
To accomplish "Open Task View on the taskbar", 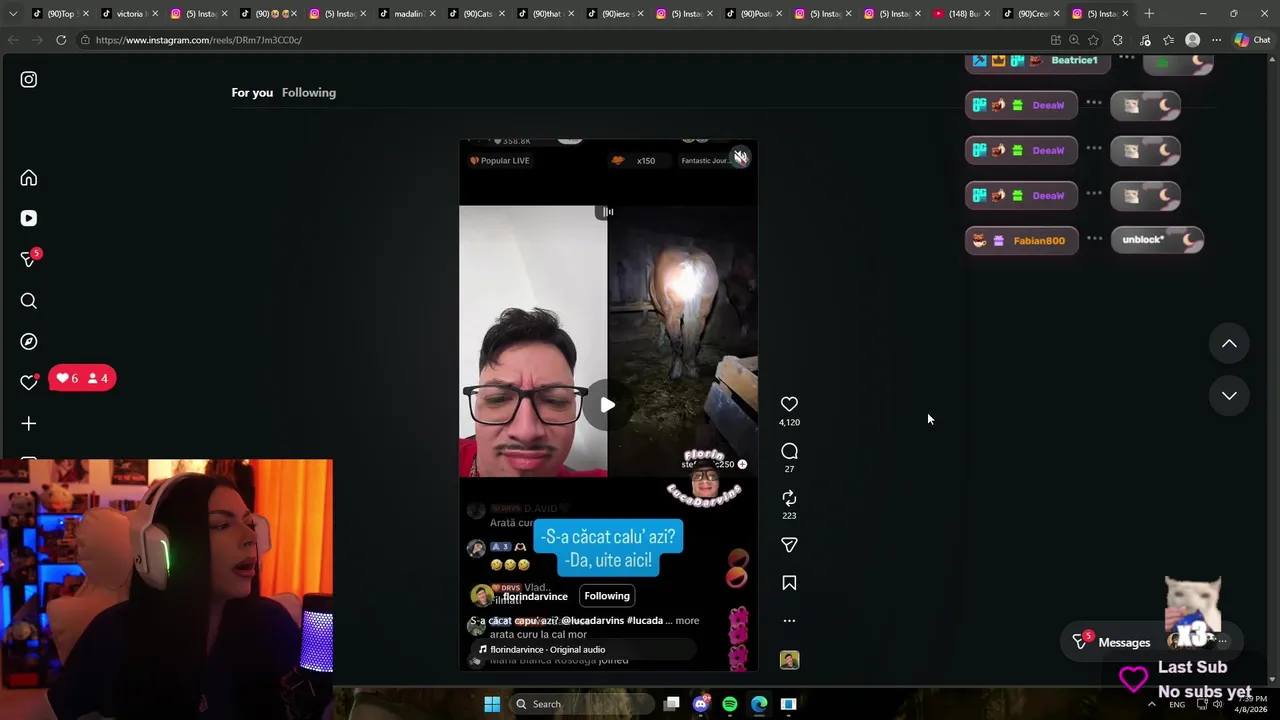I will pos(672,704).
